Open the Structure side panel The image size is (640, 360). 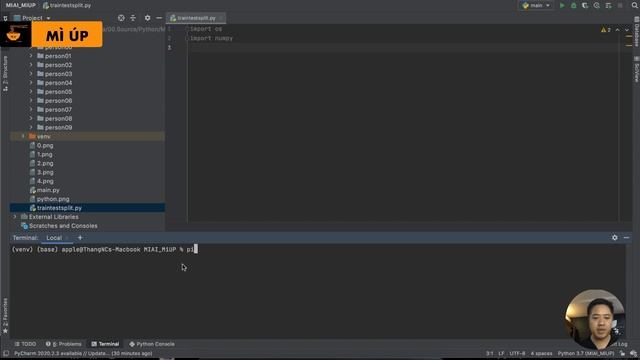[5, 73]
